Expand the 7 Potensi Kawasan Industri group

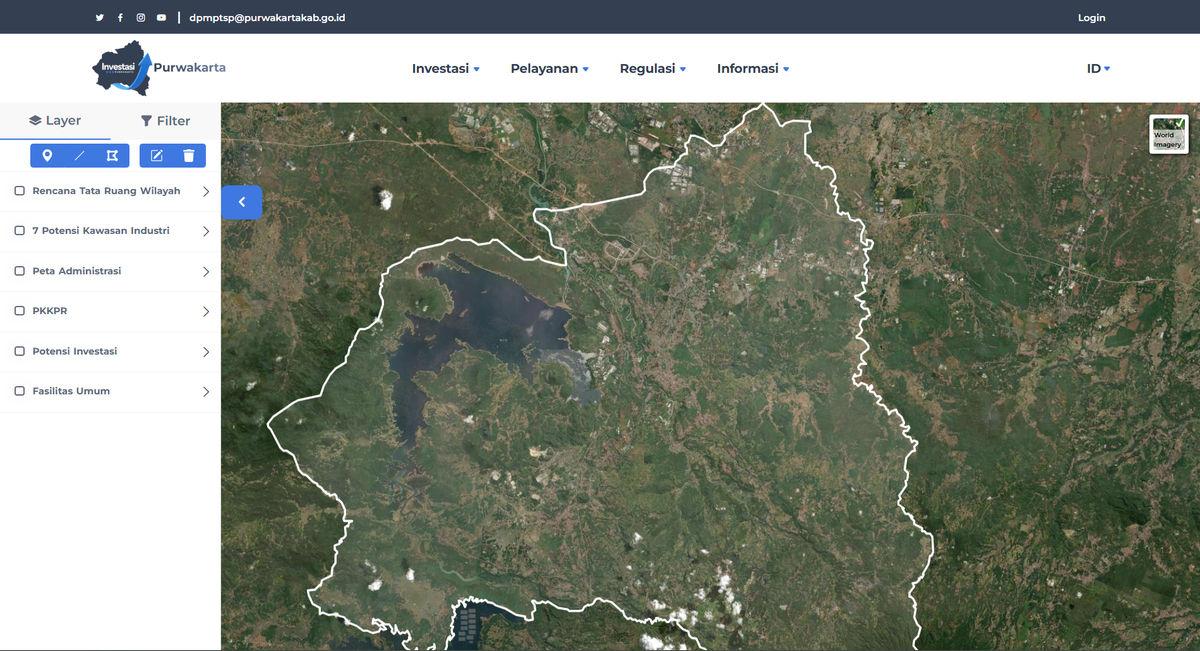pyautogui.click(x=206, y=231)
